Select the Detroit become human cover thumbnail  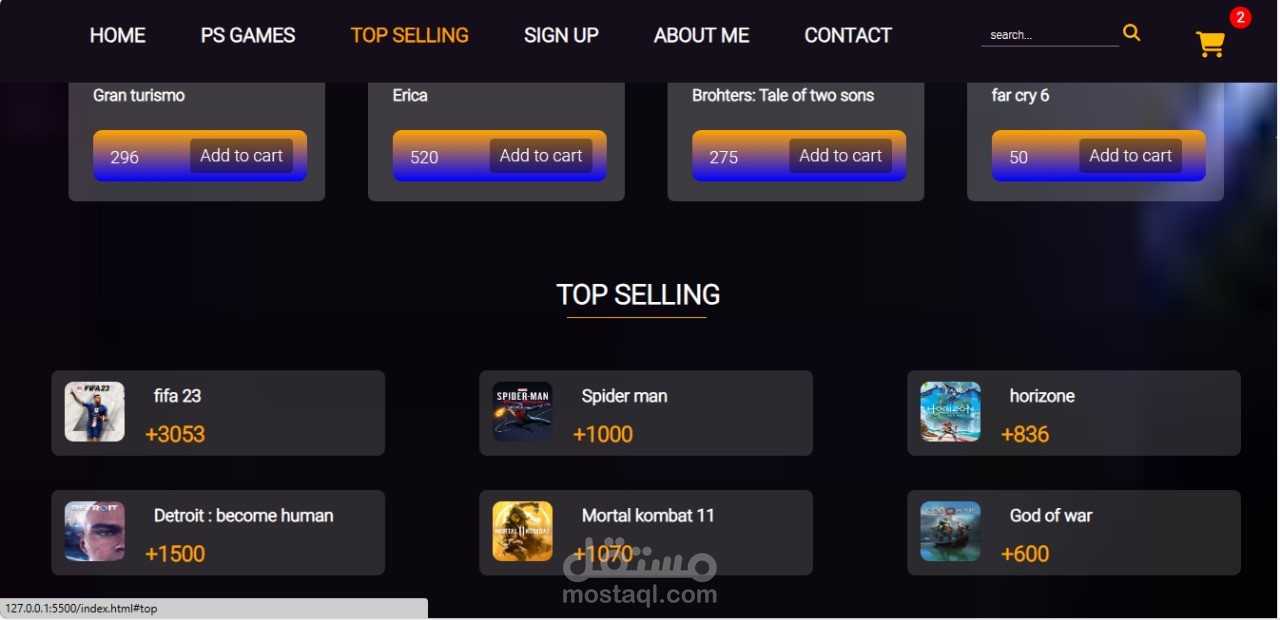(x=95, y=531)
